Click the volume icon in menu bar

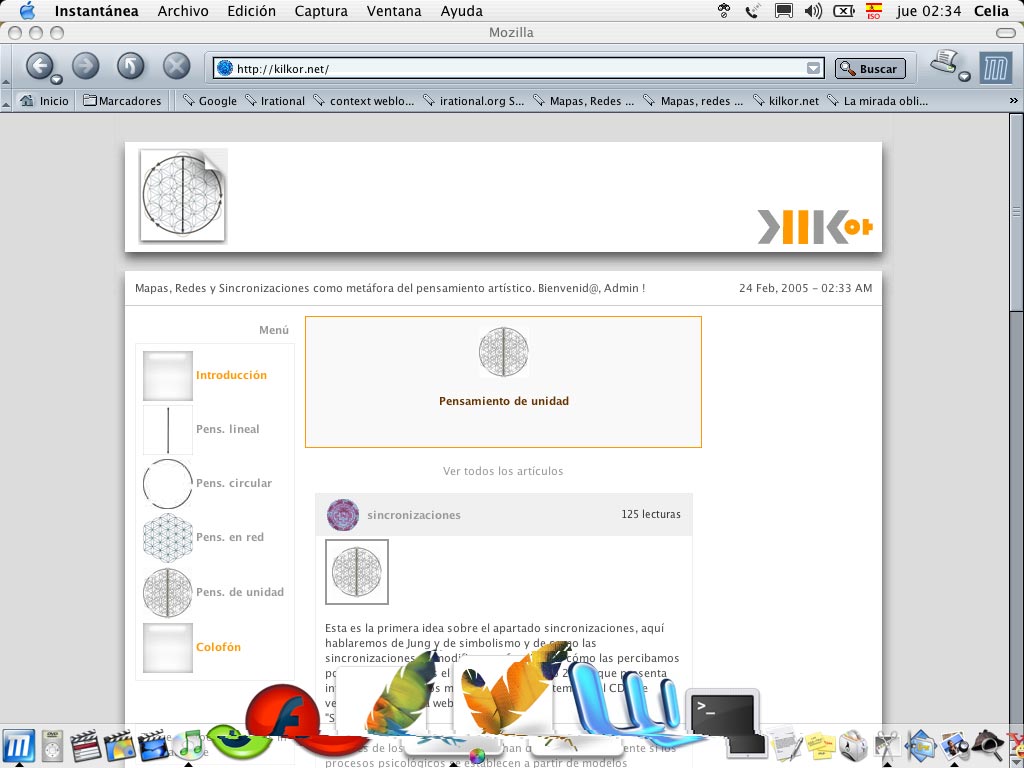813,11
